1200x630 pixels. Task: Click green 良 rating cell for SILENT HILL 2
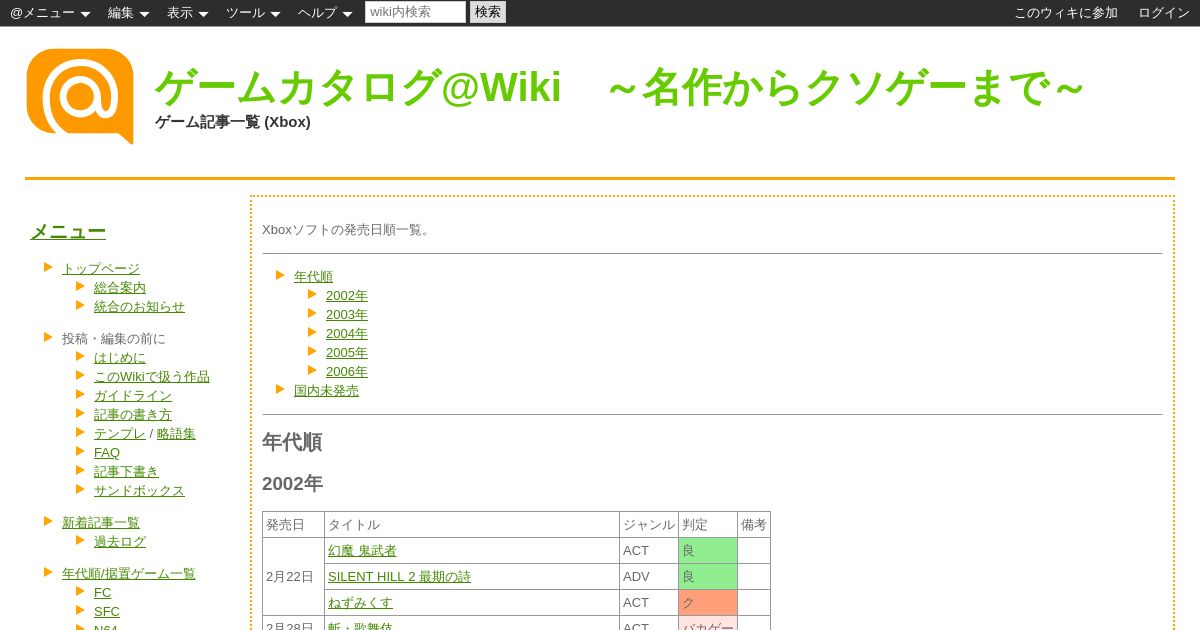tap(708, 576)
